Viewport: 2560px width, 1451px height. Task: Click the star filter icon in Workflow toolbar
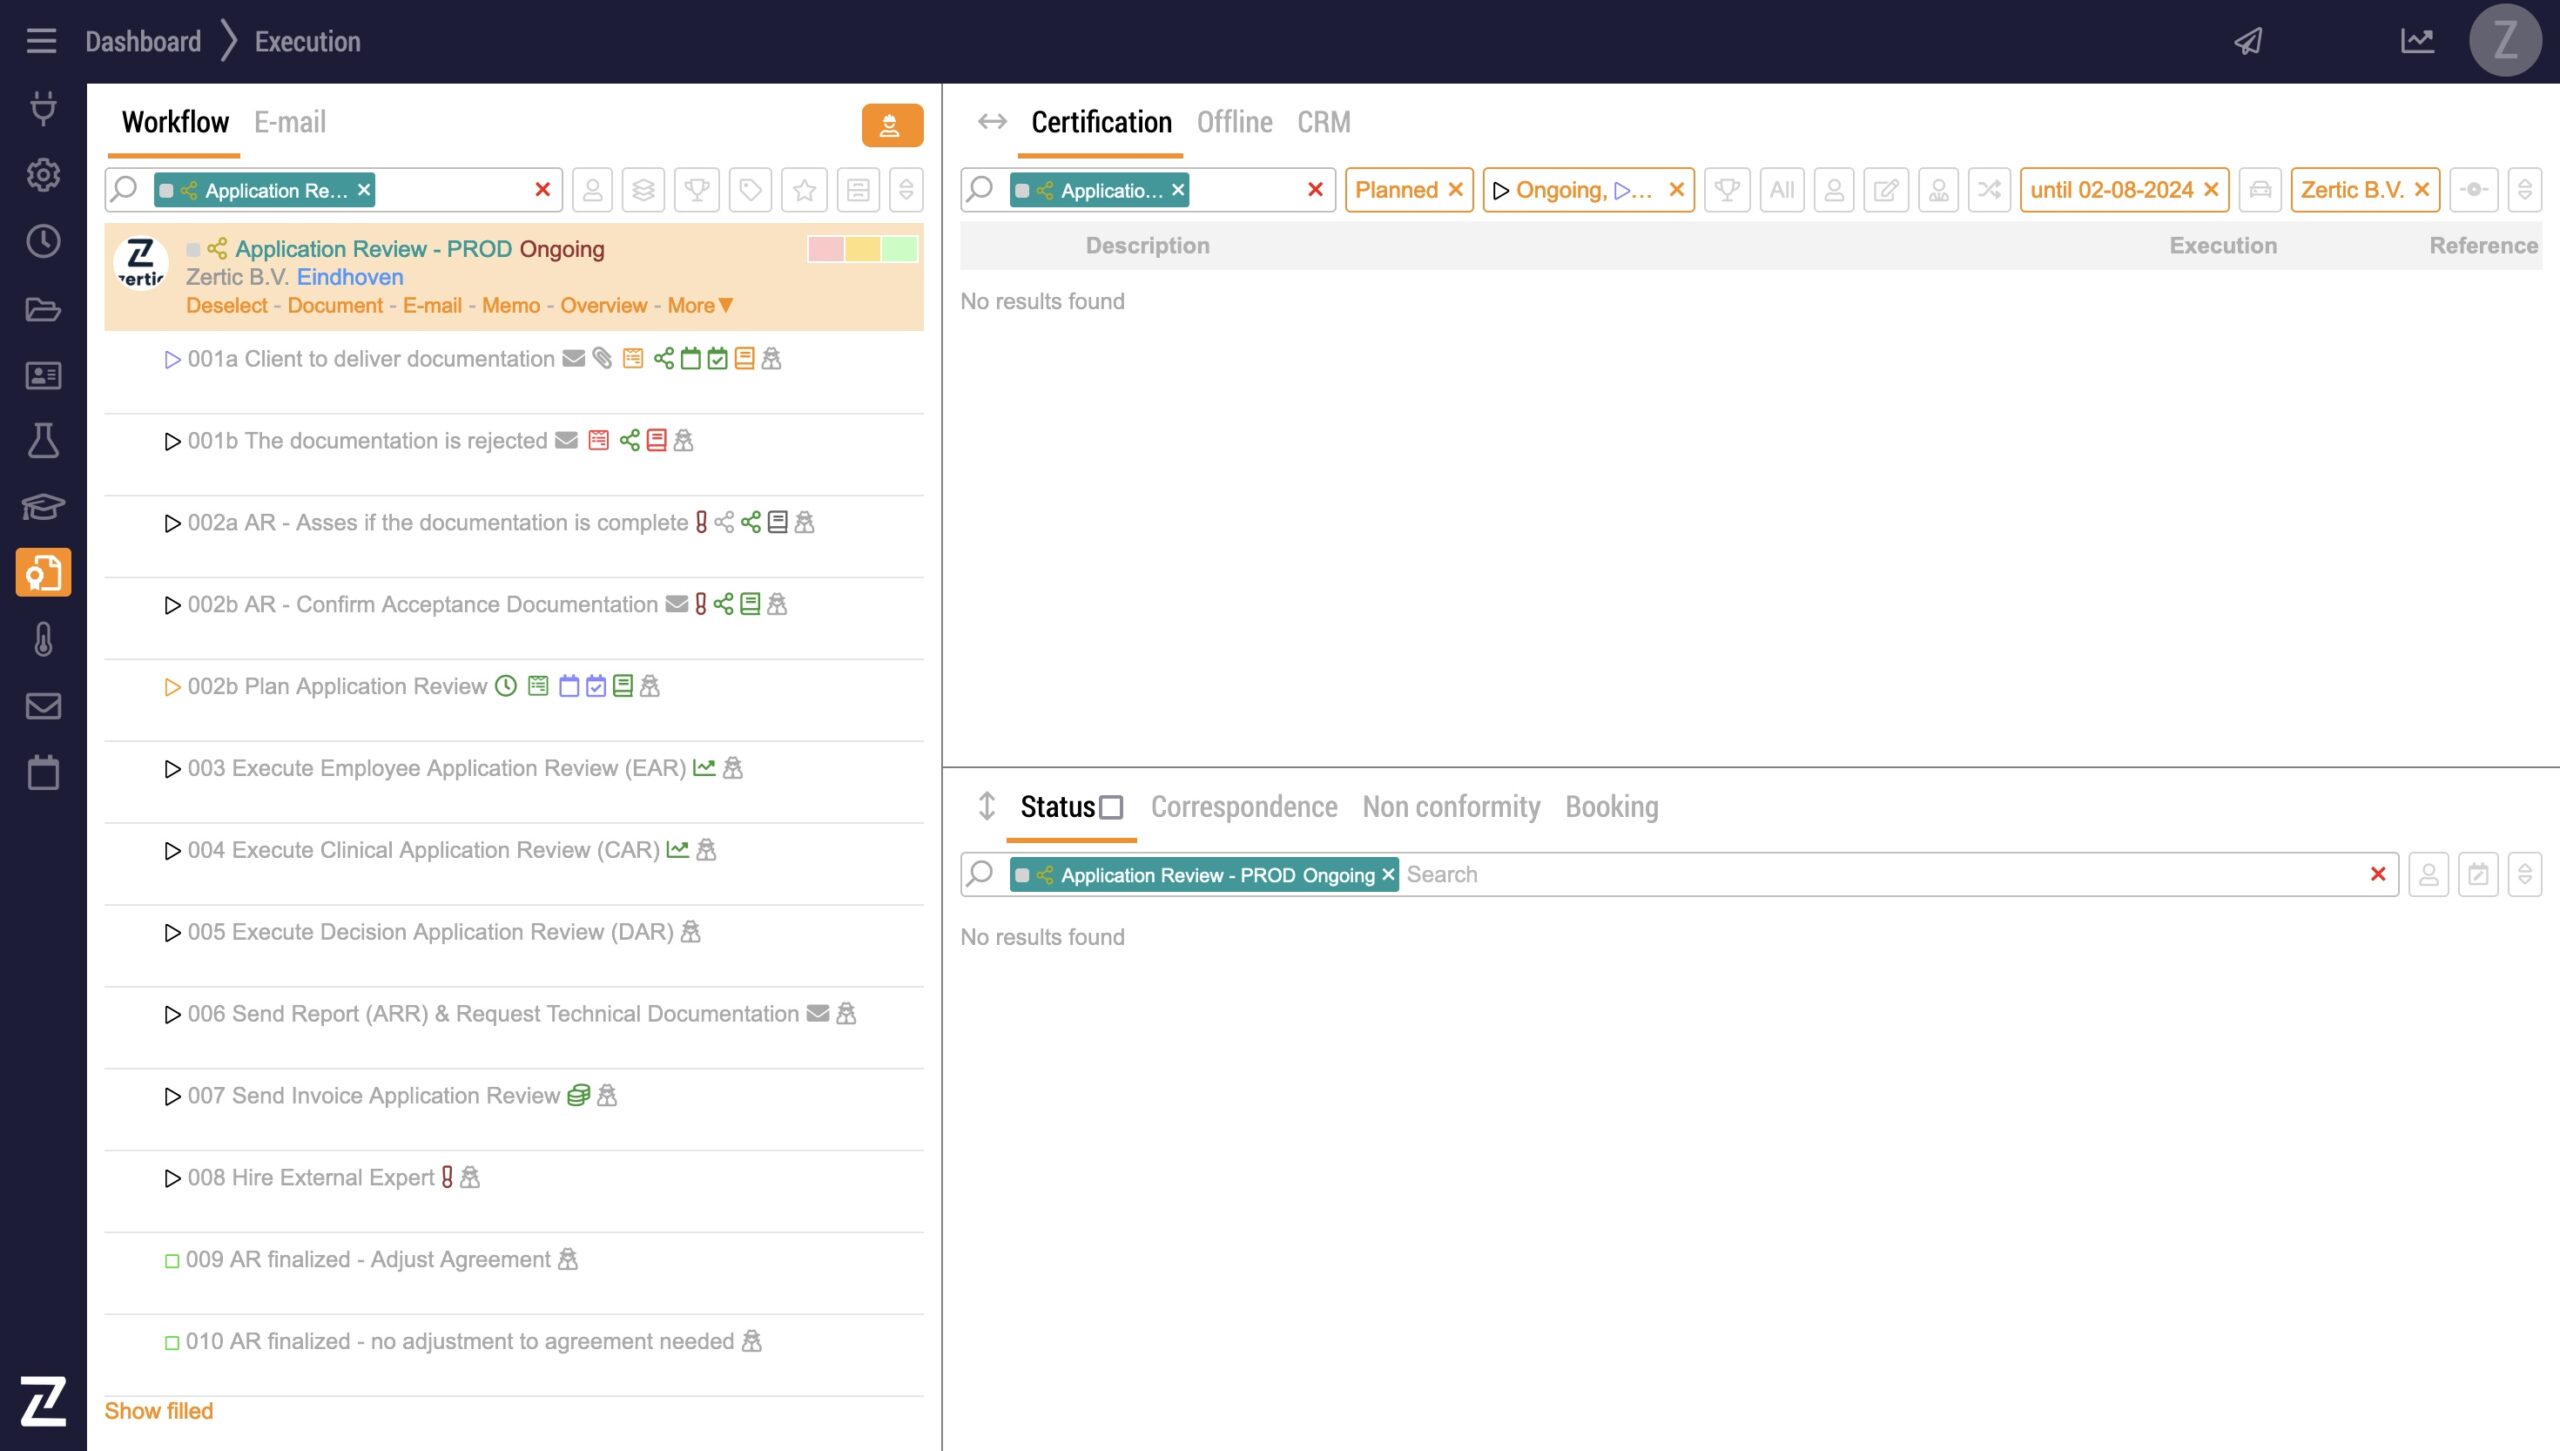click(x=804, y=190)
